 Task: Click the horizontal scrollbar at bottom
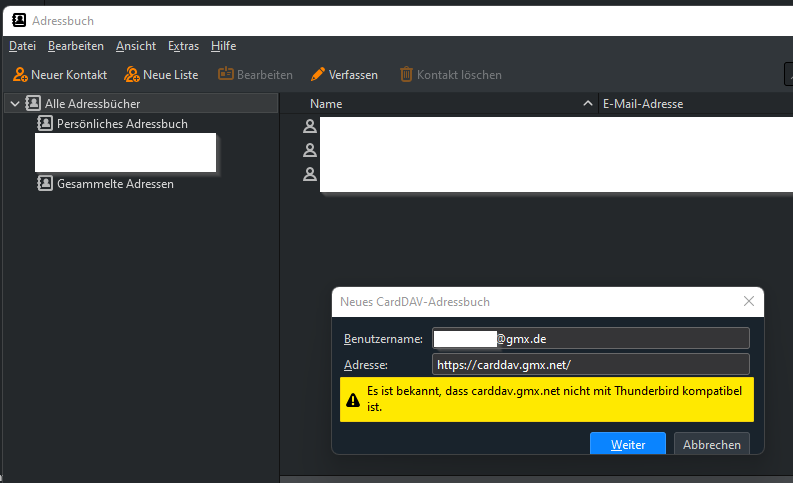[536, 479]
